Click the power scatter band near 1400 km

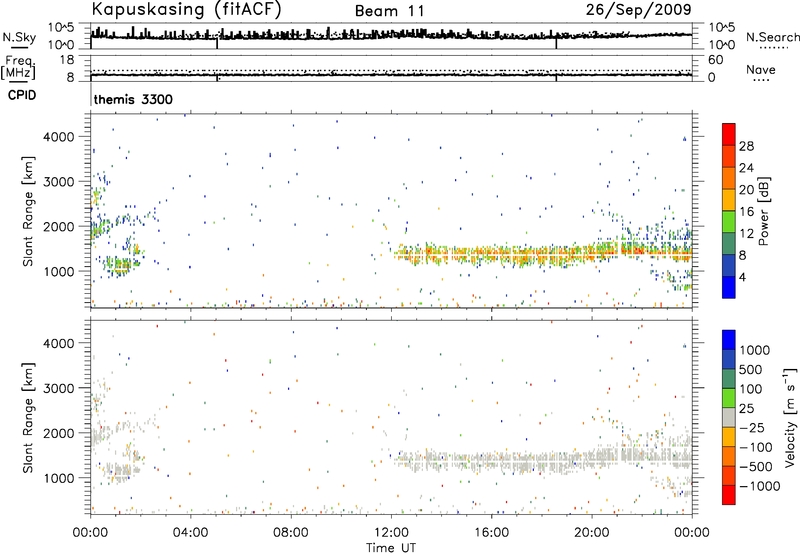543,253
